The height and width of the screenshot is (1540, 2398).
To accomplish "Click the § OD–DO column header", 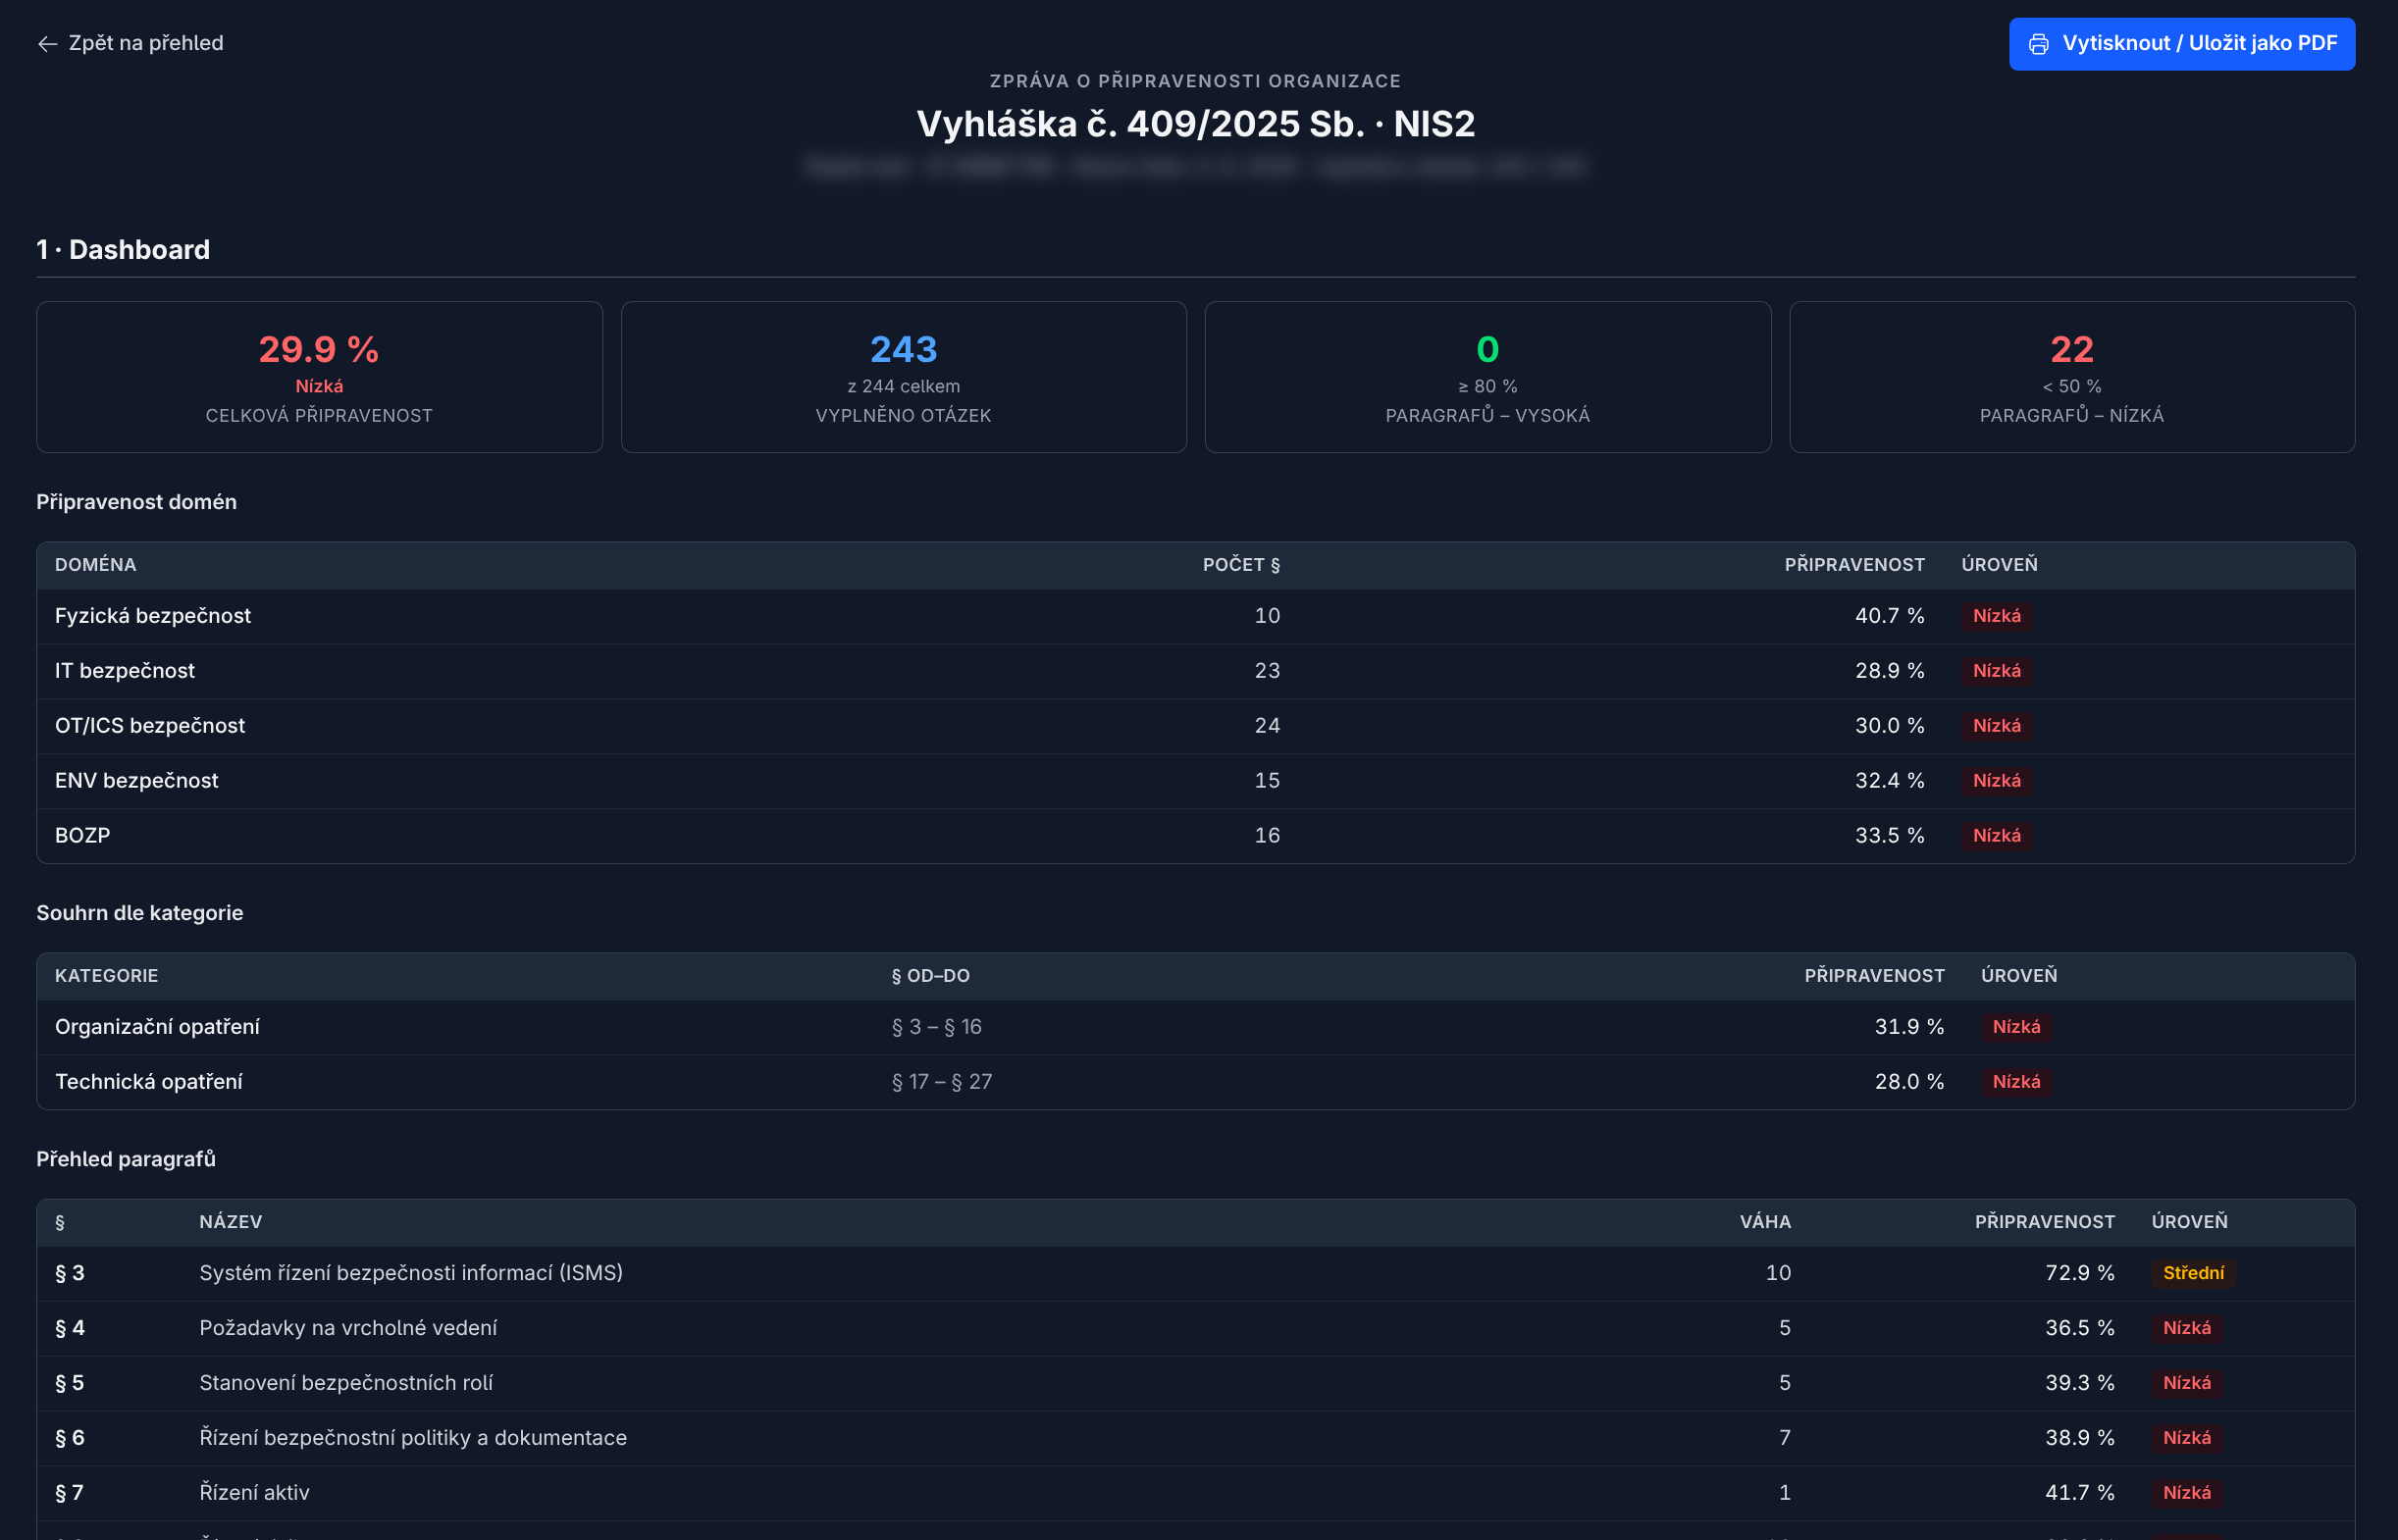I will (930, 976).
